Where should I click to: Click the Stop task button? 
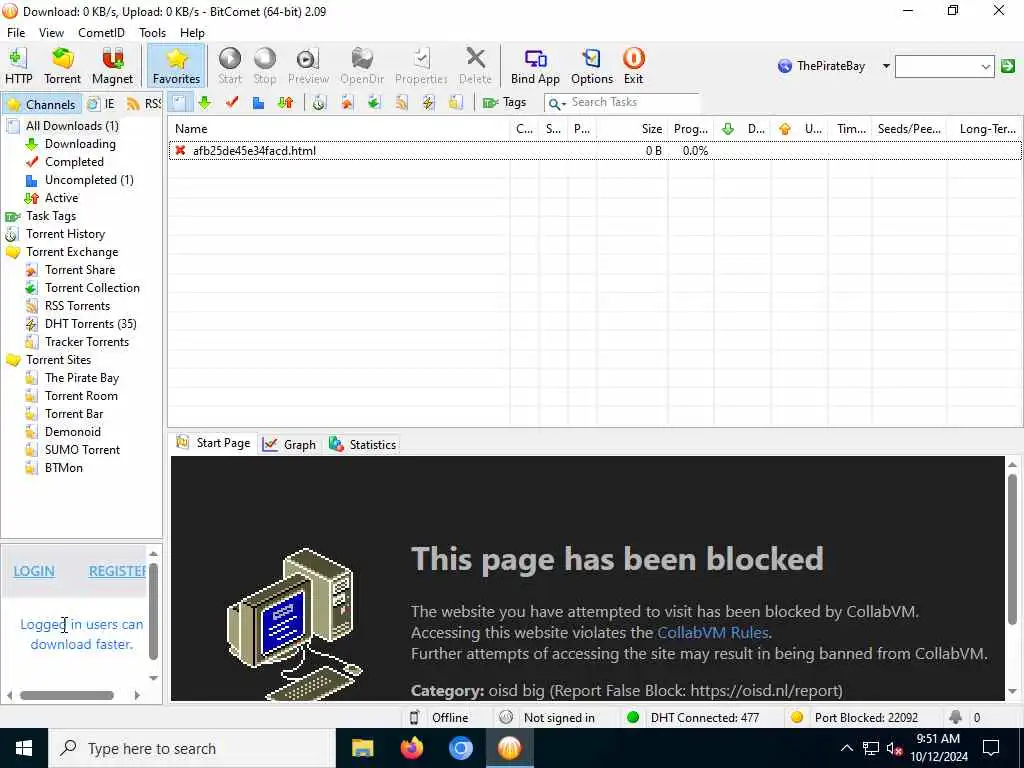[264, 66]
